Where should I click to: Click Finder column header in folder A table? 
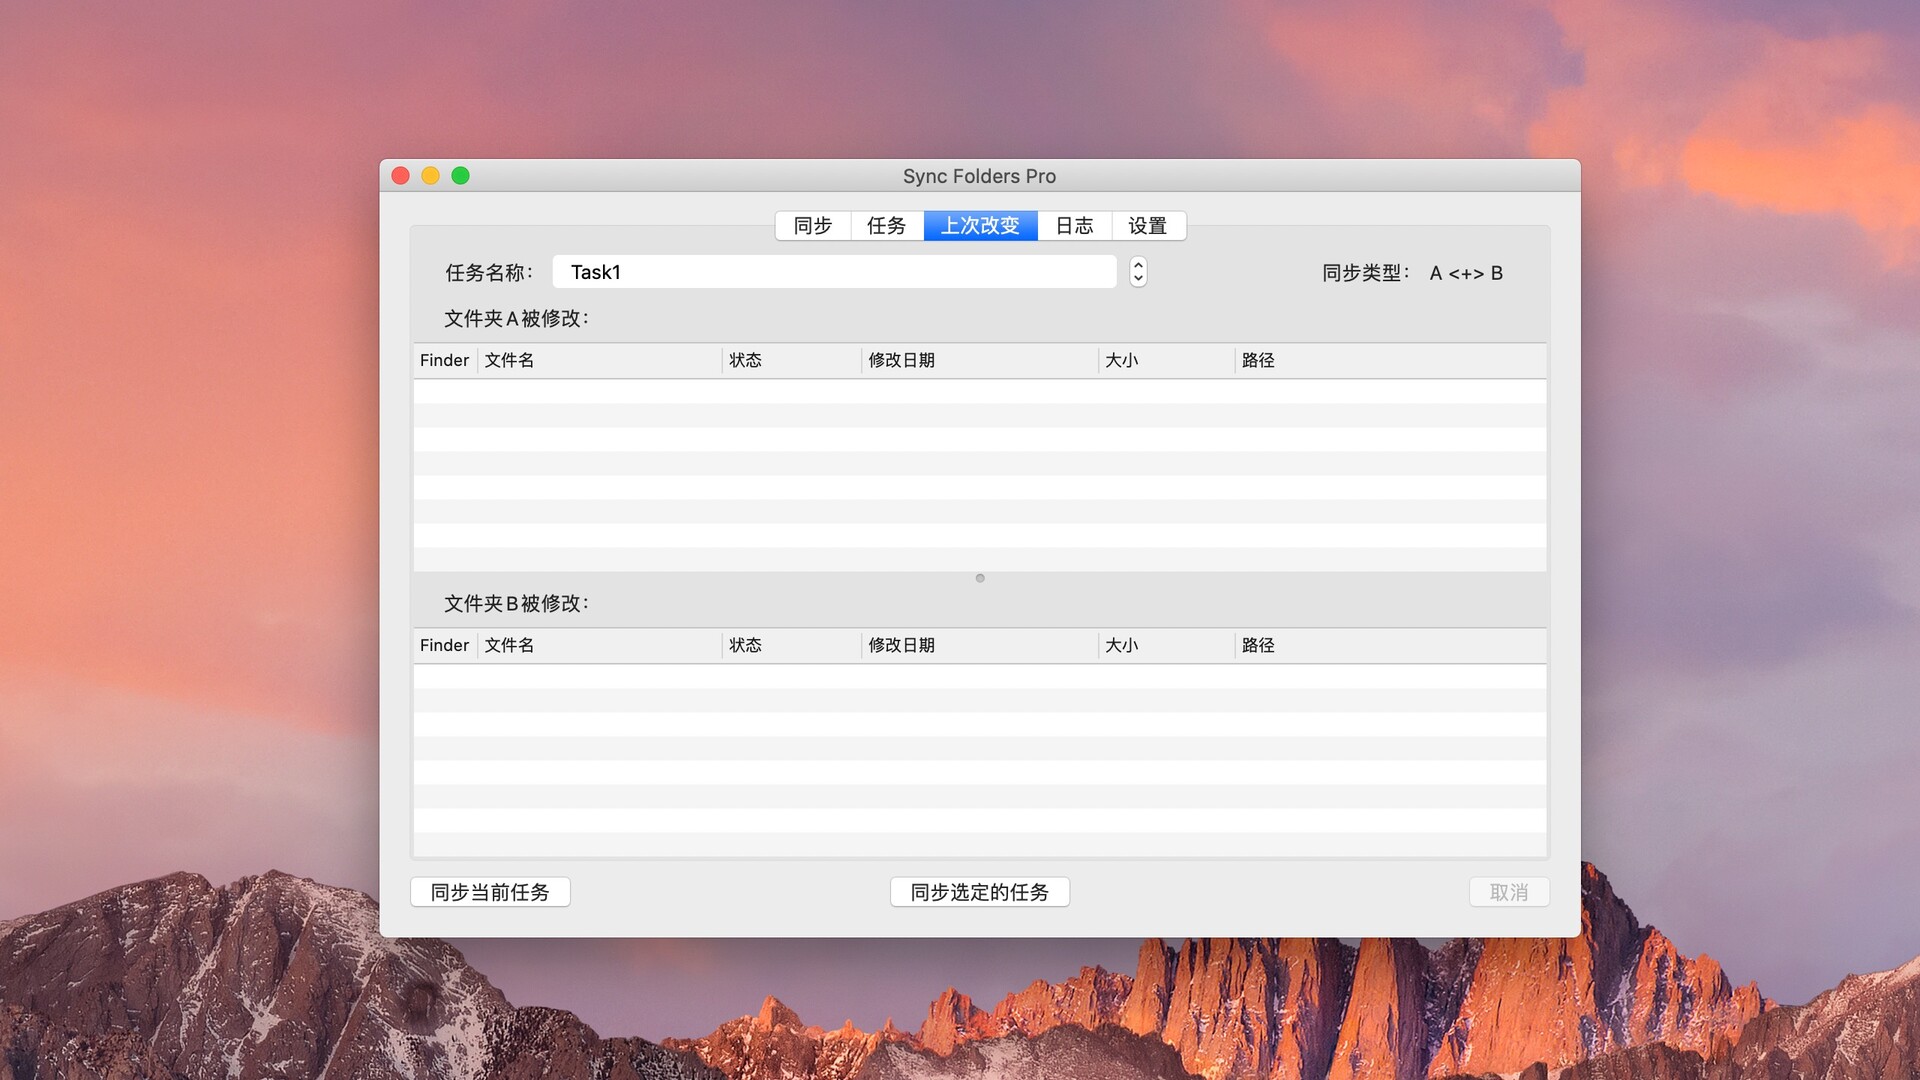click(x=445, y=360)
